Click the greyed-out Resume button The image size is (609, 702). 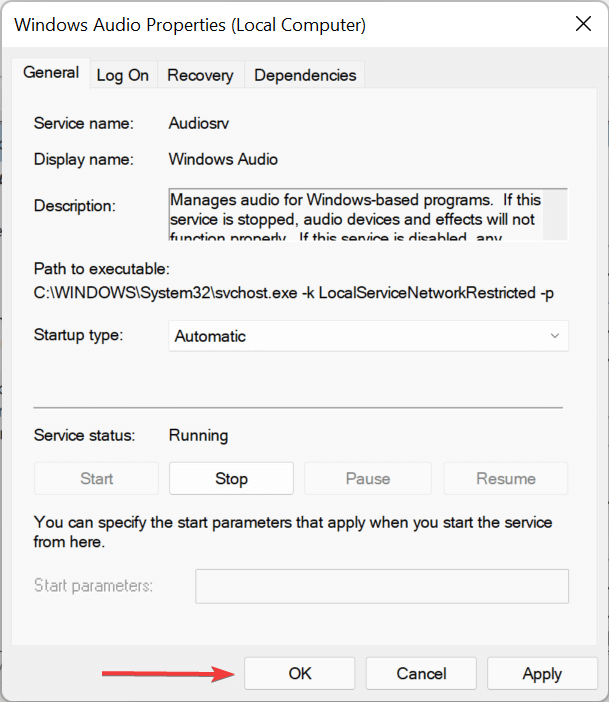pos(506,479)
